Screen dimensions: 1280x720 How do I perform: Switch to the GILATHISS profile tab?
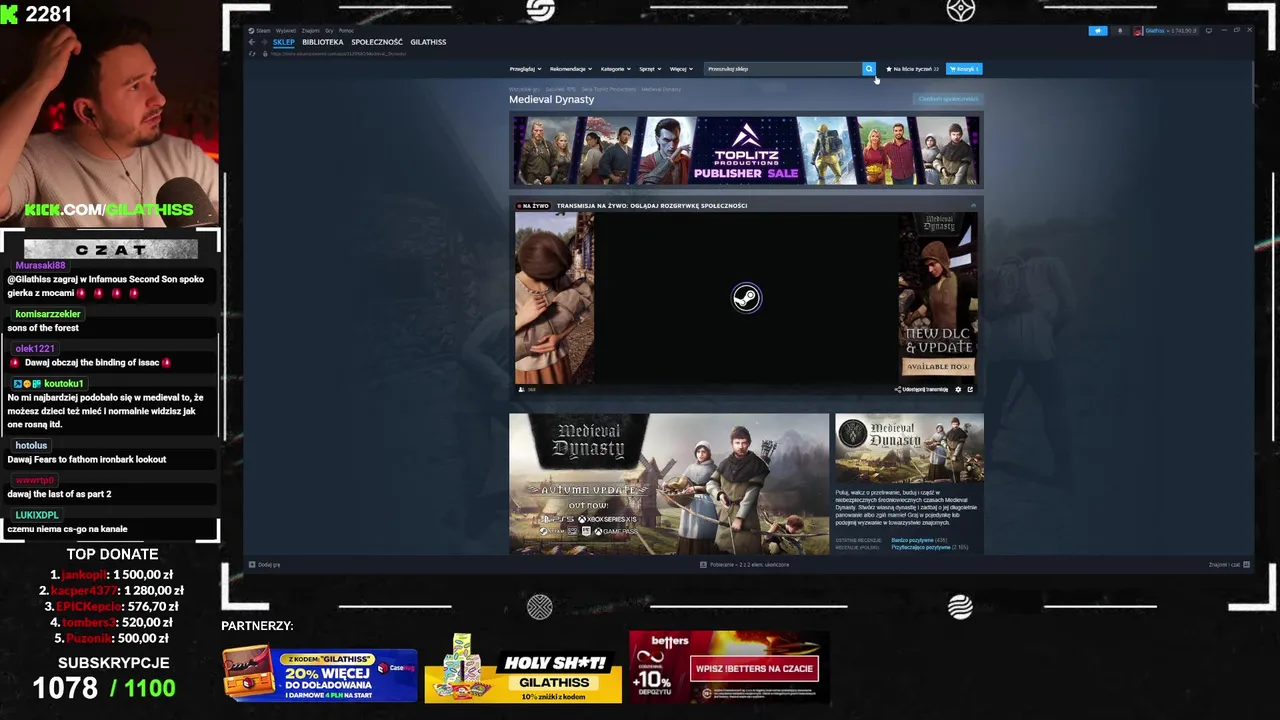coord(428,42)
